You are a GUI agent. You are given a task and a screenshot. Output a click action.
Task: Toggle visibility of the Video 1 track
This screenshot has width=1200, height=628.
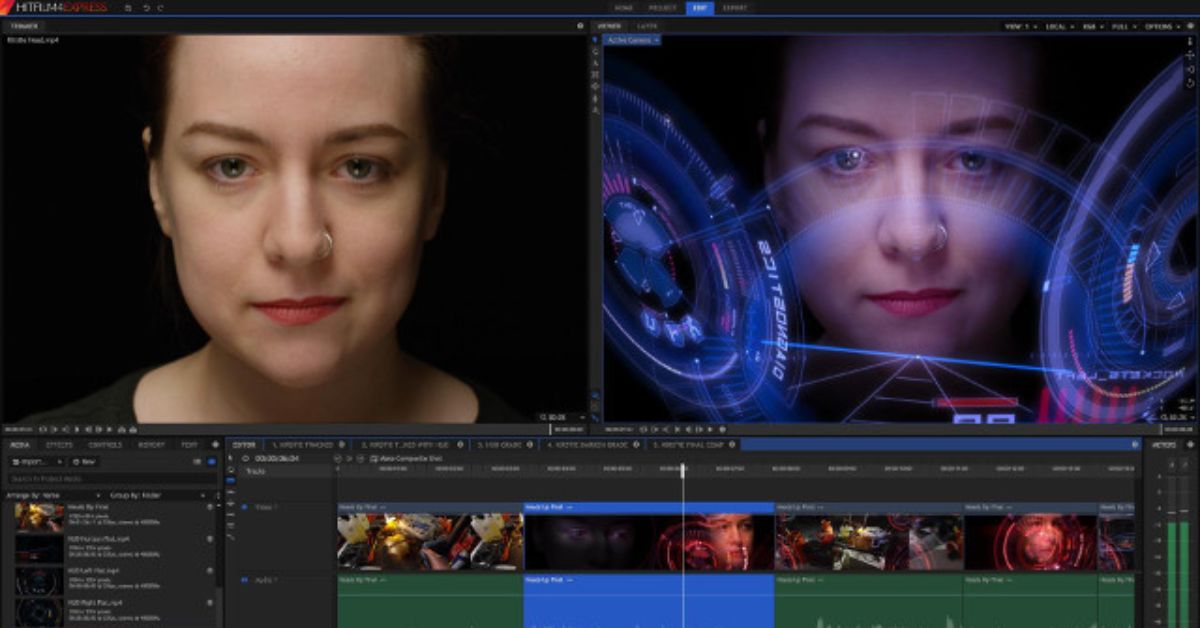(x=243, y=506)
